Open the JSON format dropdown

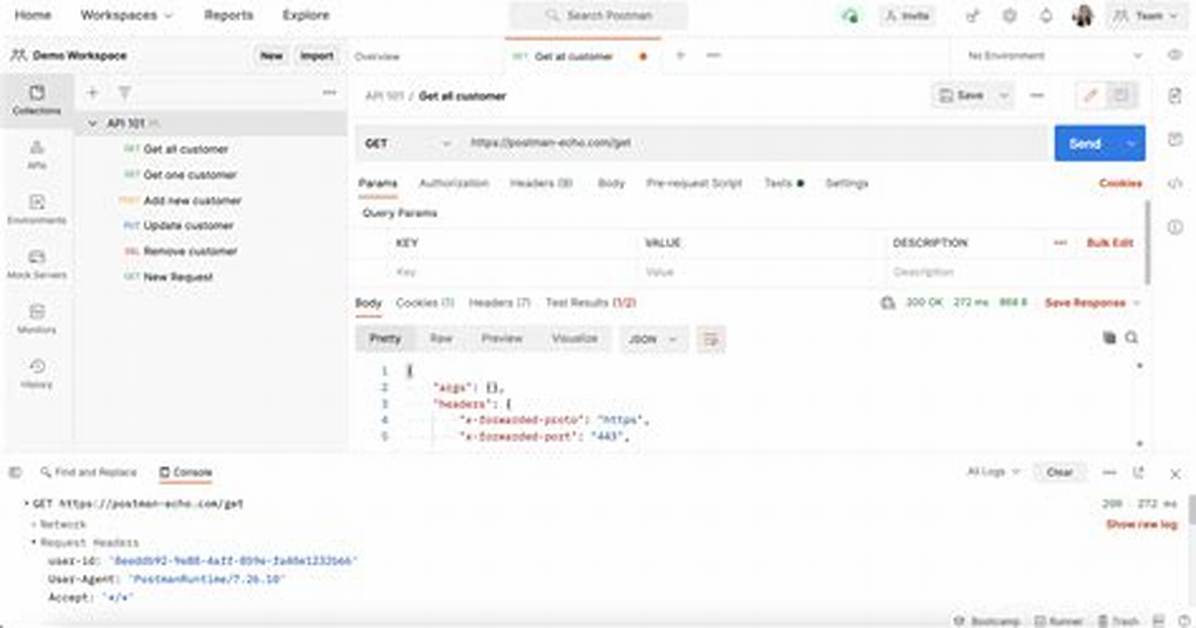[653, 339]
